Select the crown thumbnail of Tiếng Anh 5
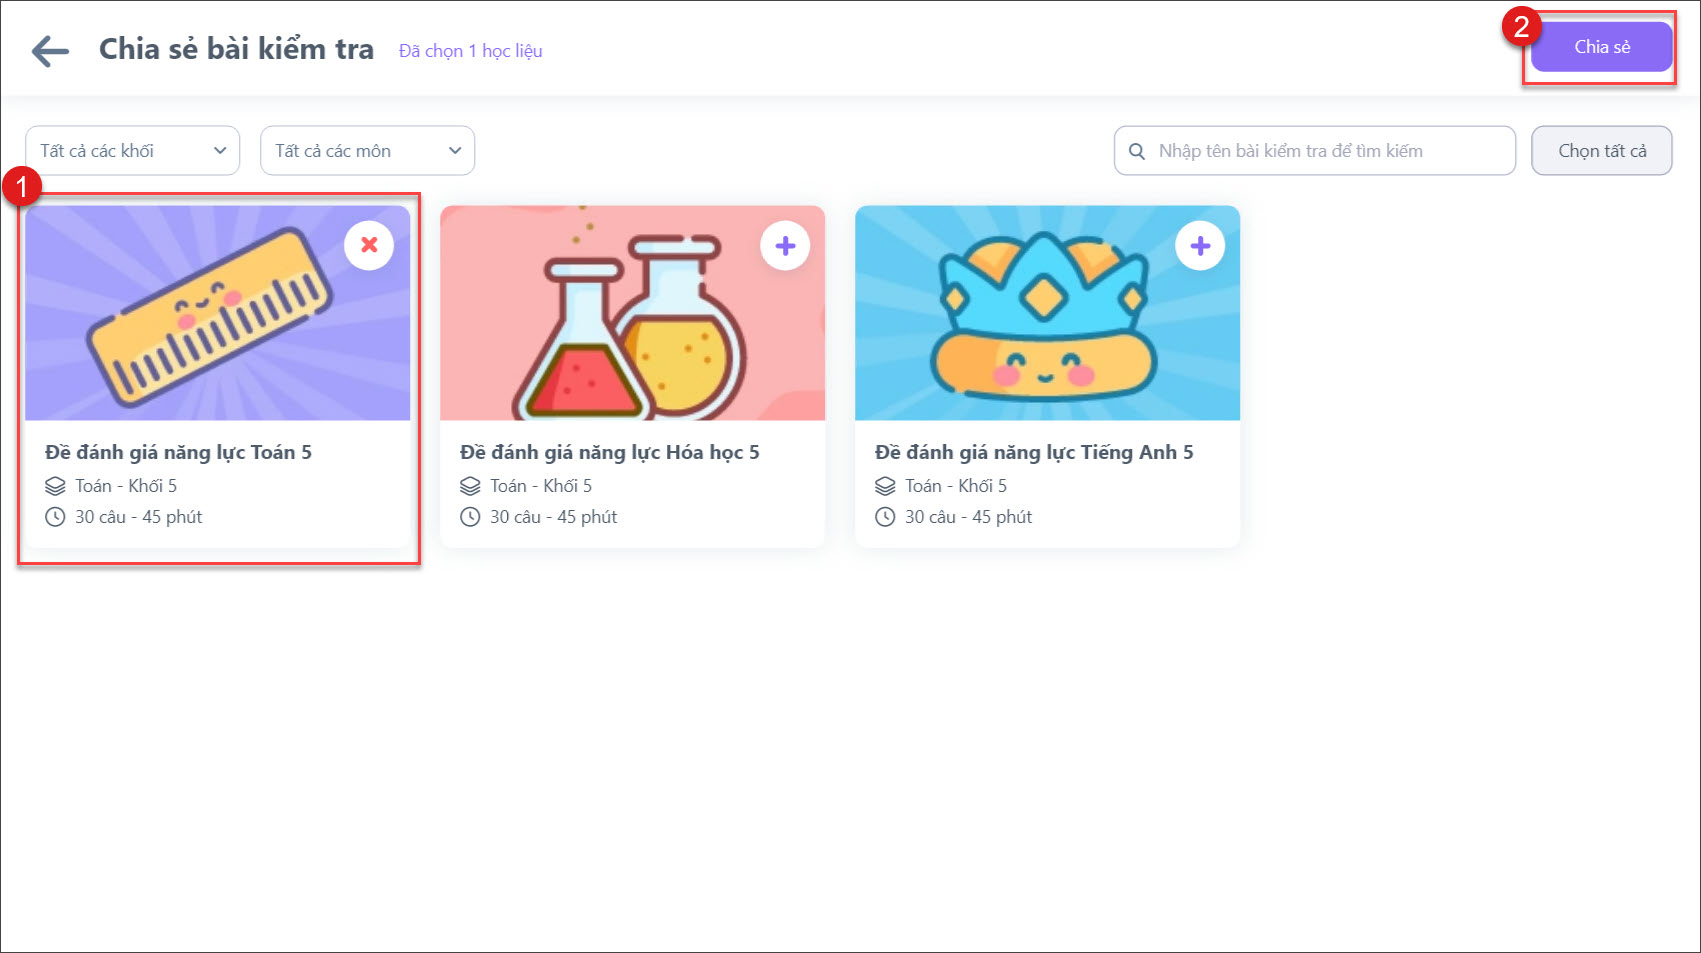 (x=1045, y=320)
